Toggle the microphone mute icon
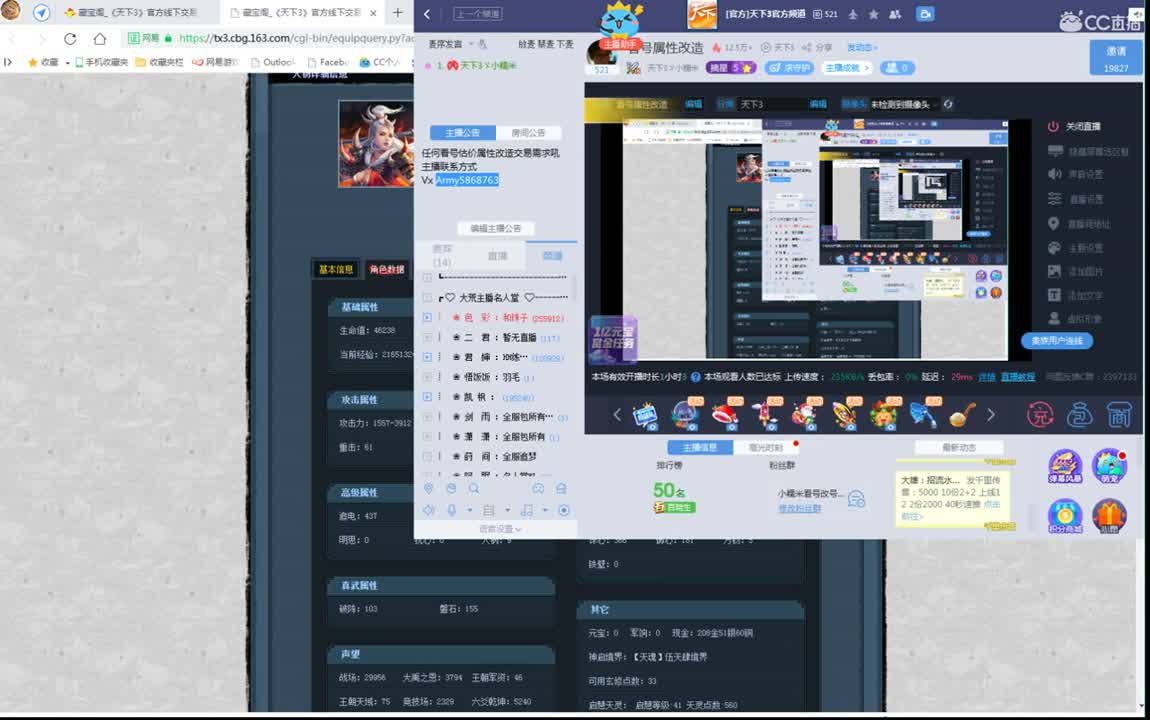1150x720 pixels. tap(451, 510)
